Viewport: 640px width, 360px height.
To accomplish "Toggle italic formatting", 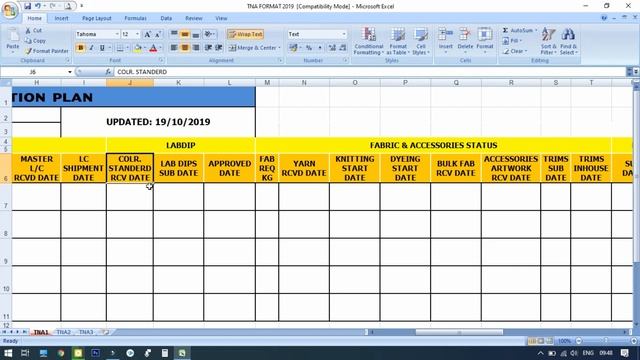I will tap(91, 48).
